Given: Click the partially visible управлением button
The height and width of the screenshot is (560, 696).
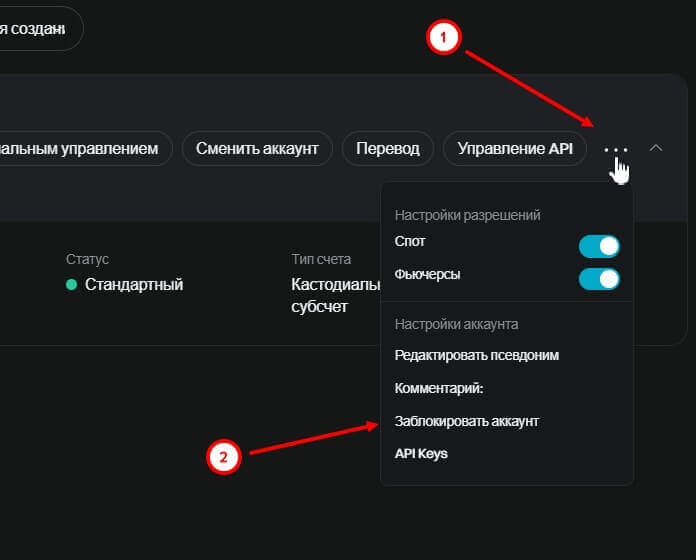Looking at the screenshot, I should pos(85,149).
